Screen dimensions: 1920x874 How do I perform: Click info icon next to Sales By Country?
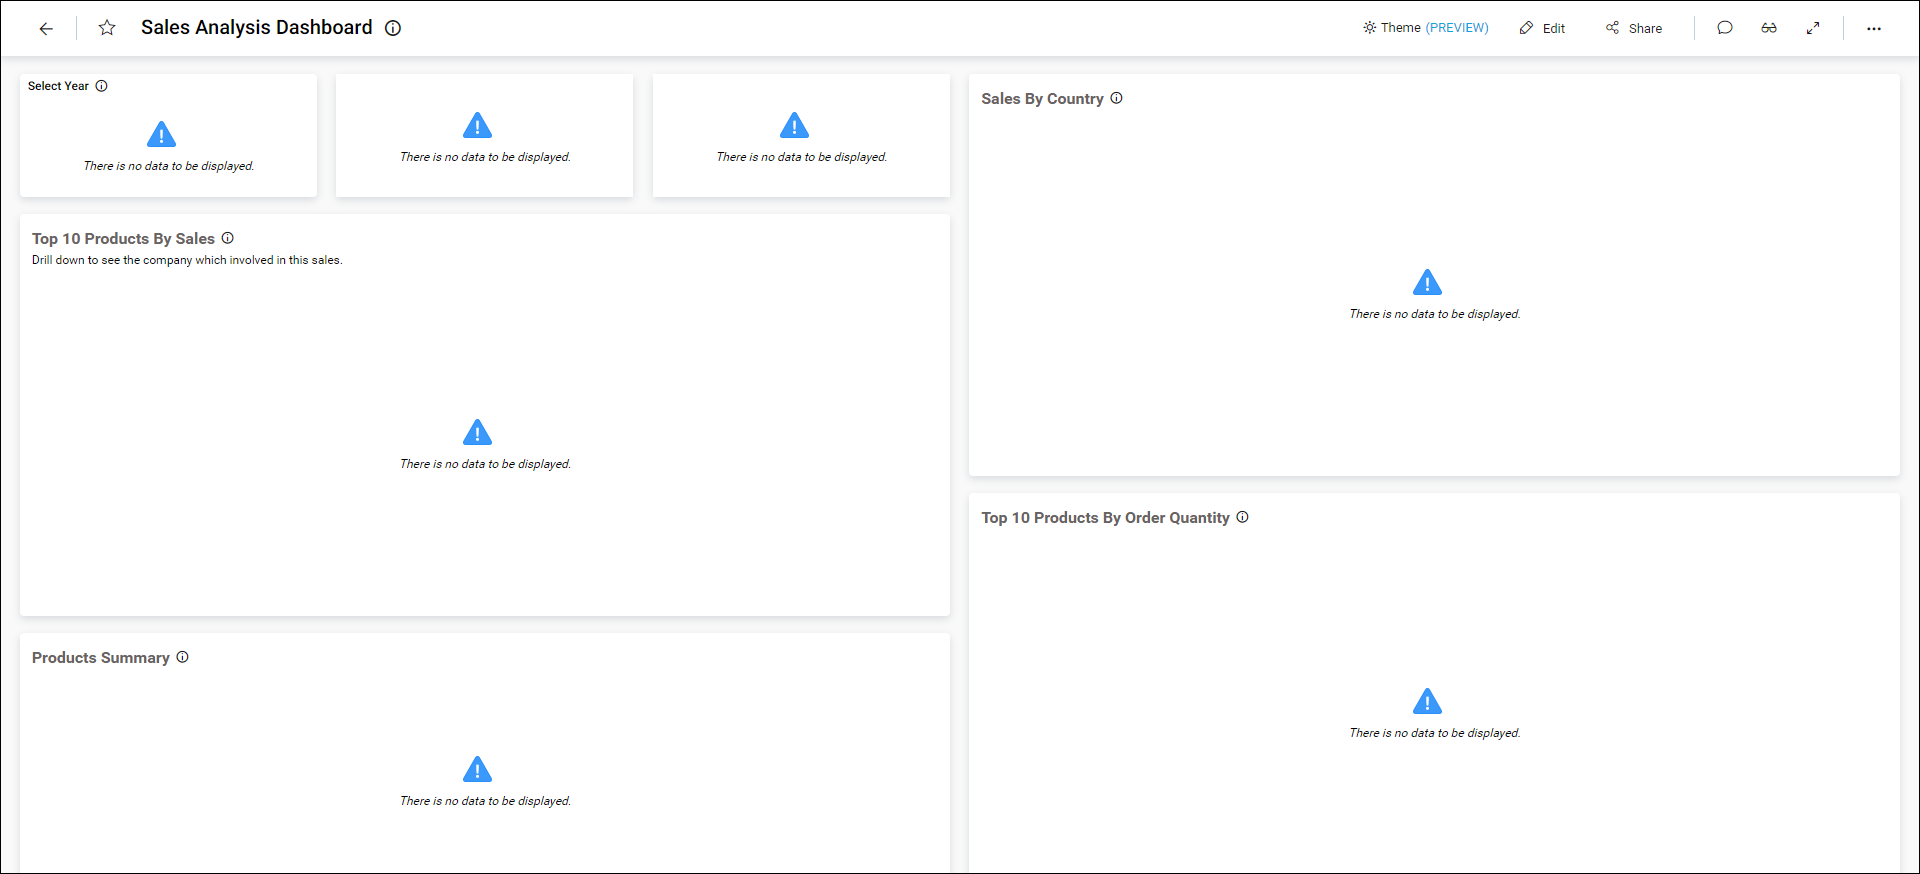pos(1117,98)
